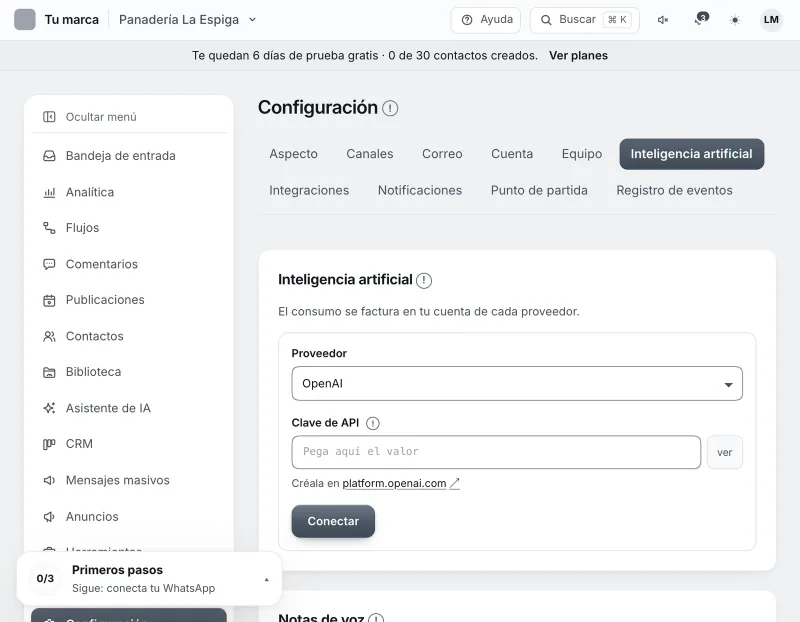This screenshot has width=800, height=622.
Task: Switch to the Registro de eventos tab
Action: (674, 190)
